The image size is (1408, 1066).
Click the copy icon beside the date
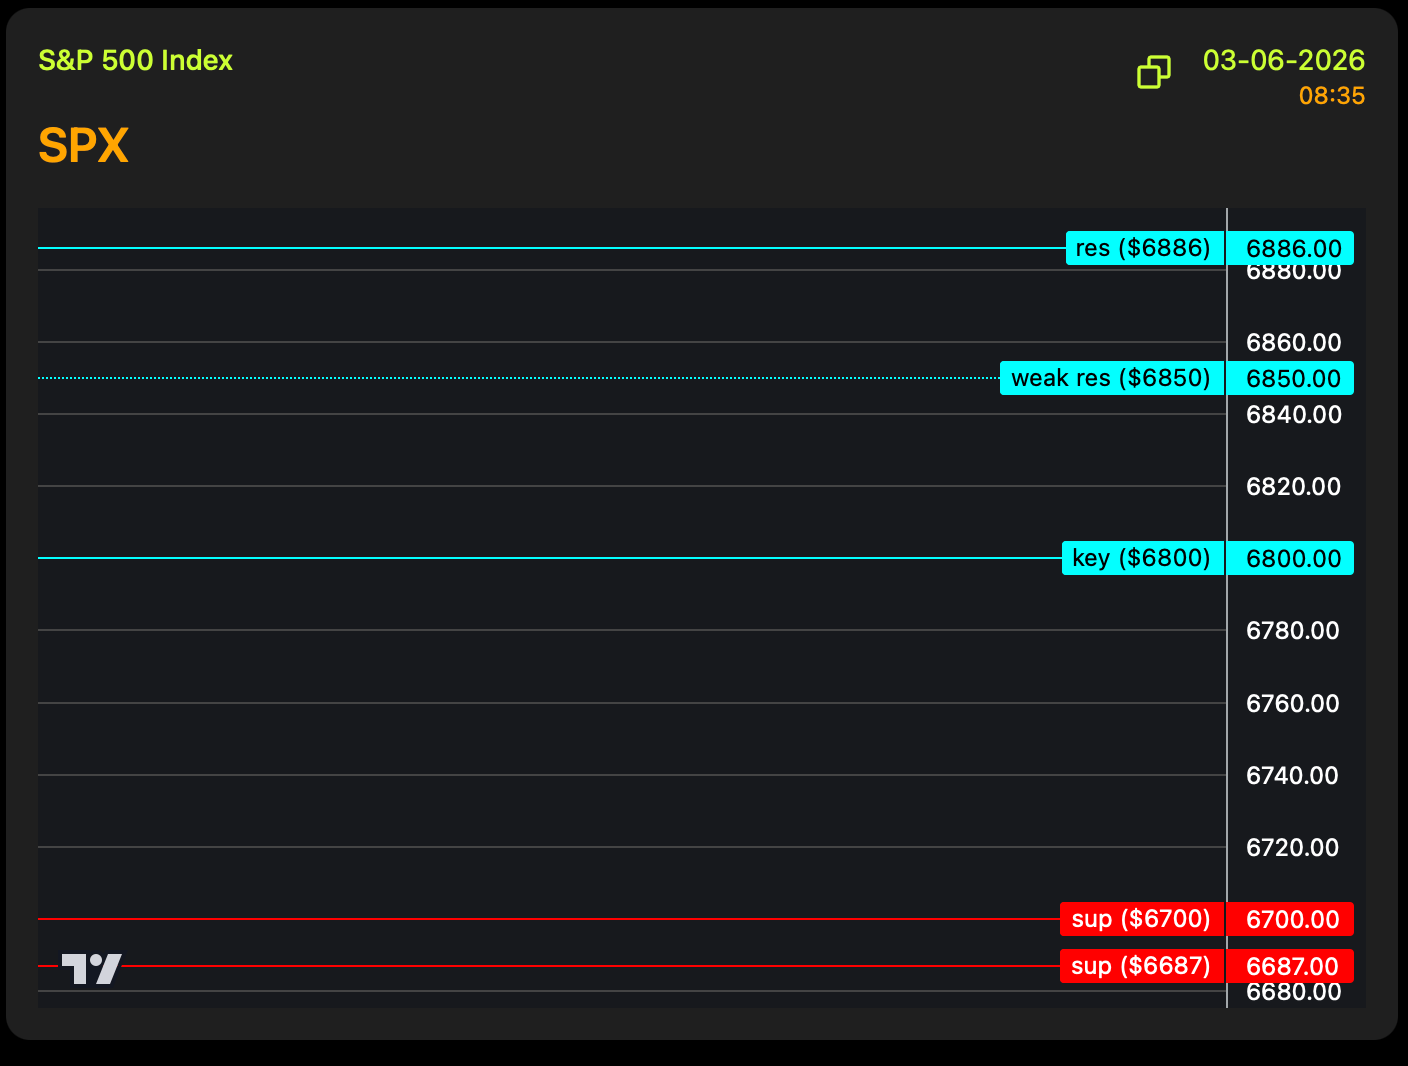point(1153,72)
